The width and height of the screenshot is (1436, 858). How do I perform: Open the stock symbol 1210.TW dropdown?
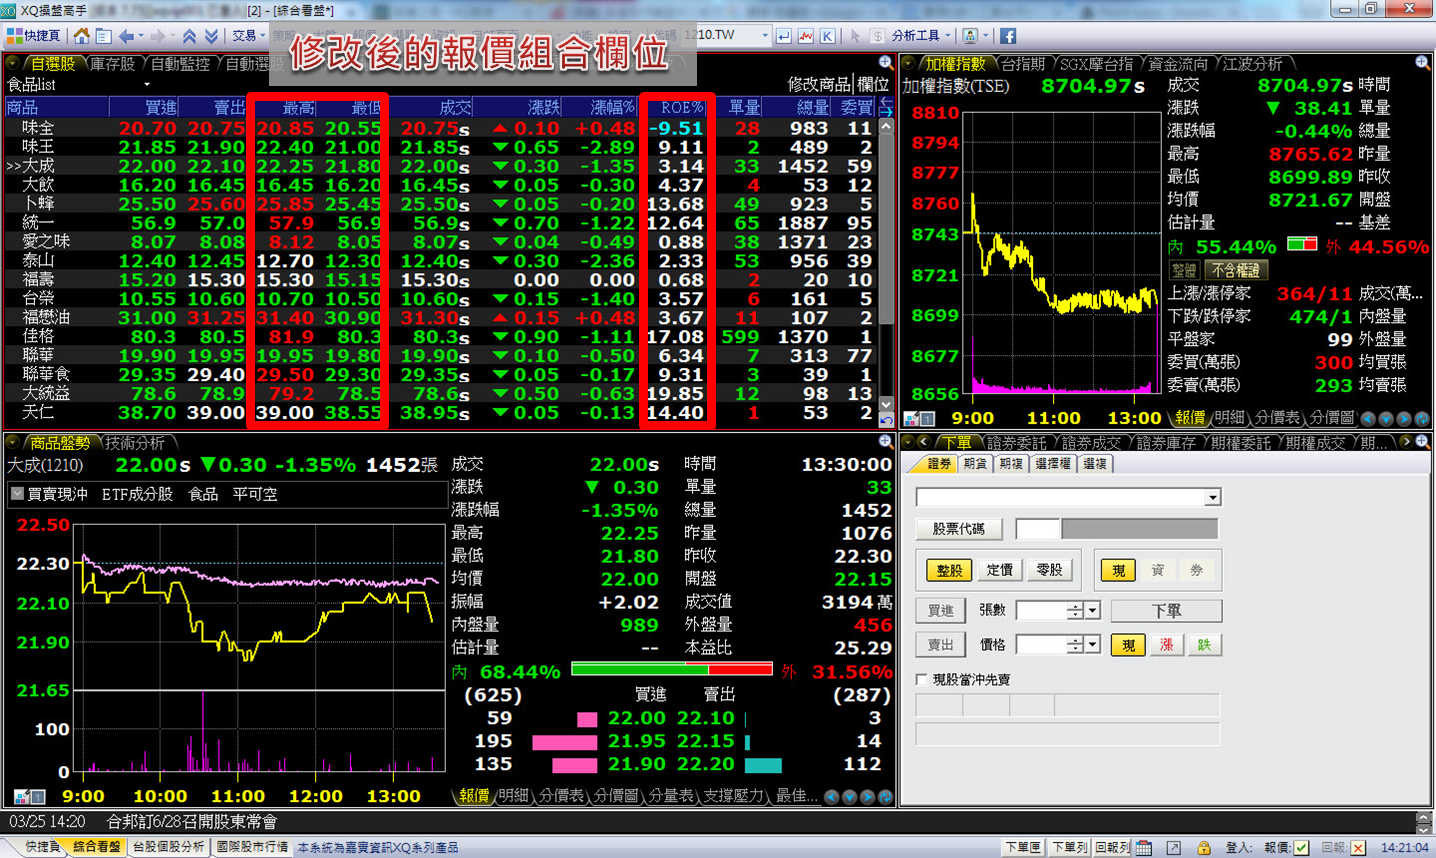(765, 36)
